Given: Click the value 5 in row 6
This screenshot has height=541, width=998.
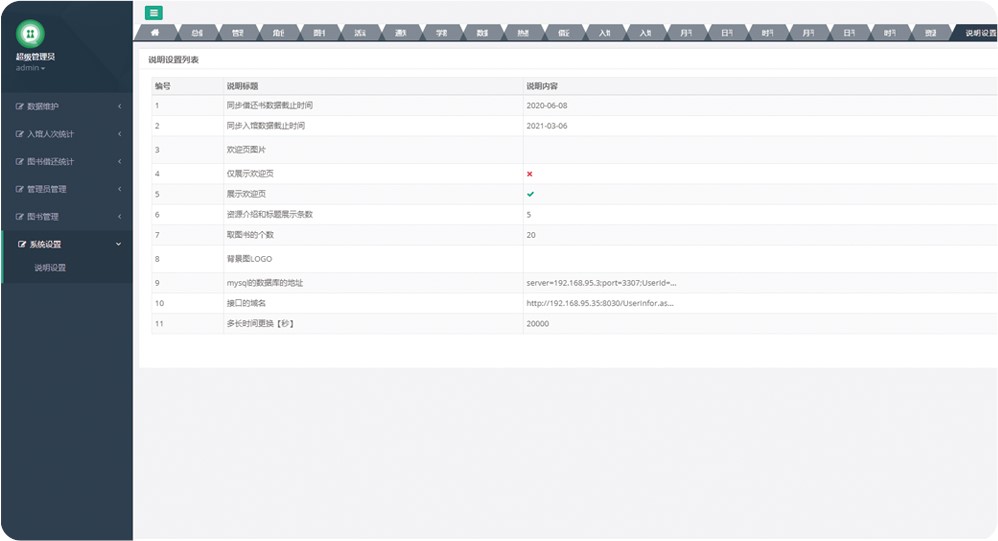Looking at the screenshot, I should tap(529, 214).
